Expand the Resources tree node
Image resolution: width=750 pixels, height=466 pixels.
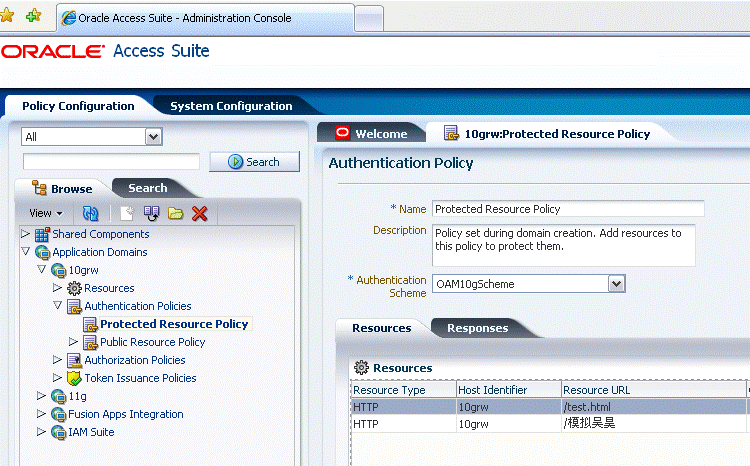(x=57, y=288)
